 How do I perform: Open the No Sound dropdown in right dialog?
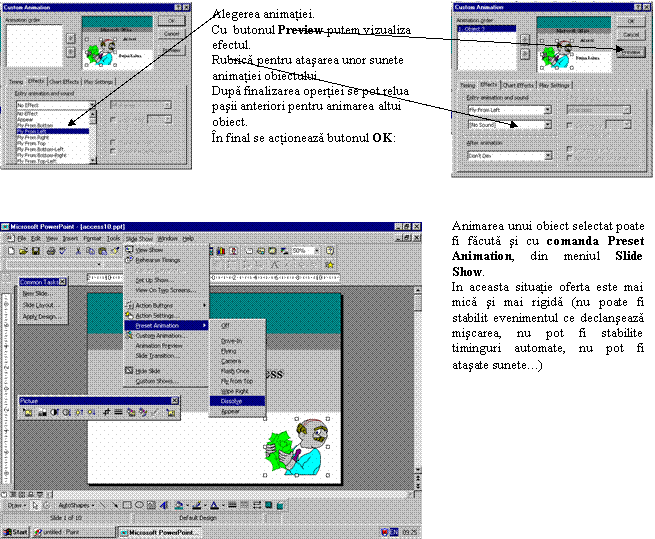546,125
